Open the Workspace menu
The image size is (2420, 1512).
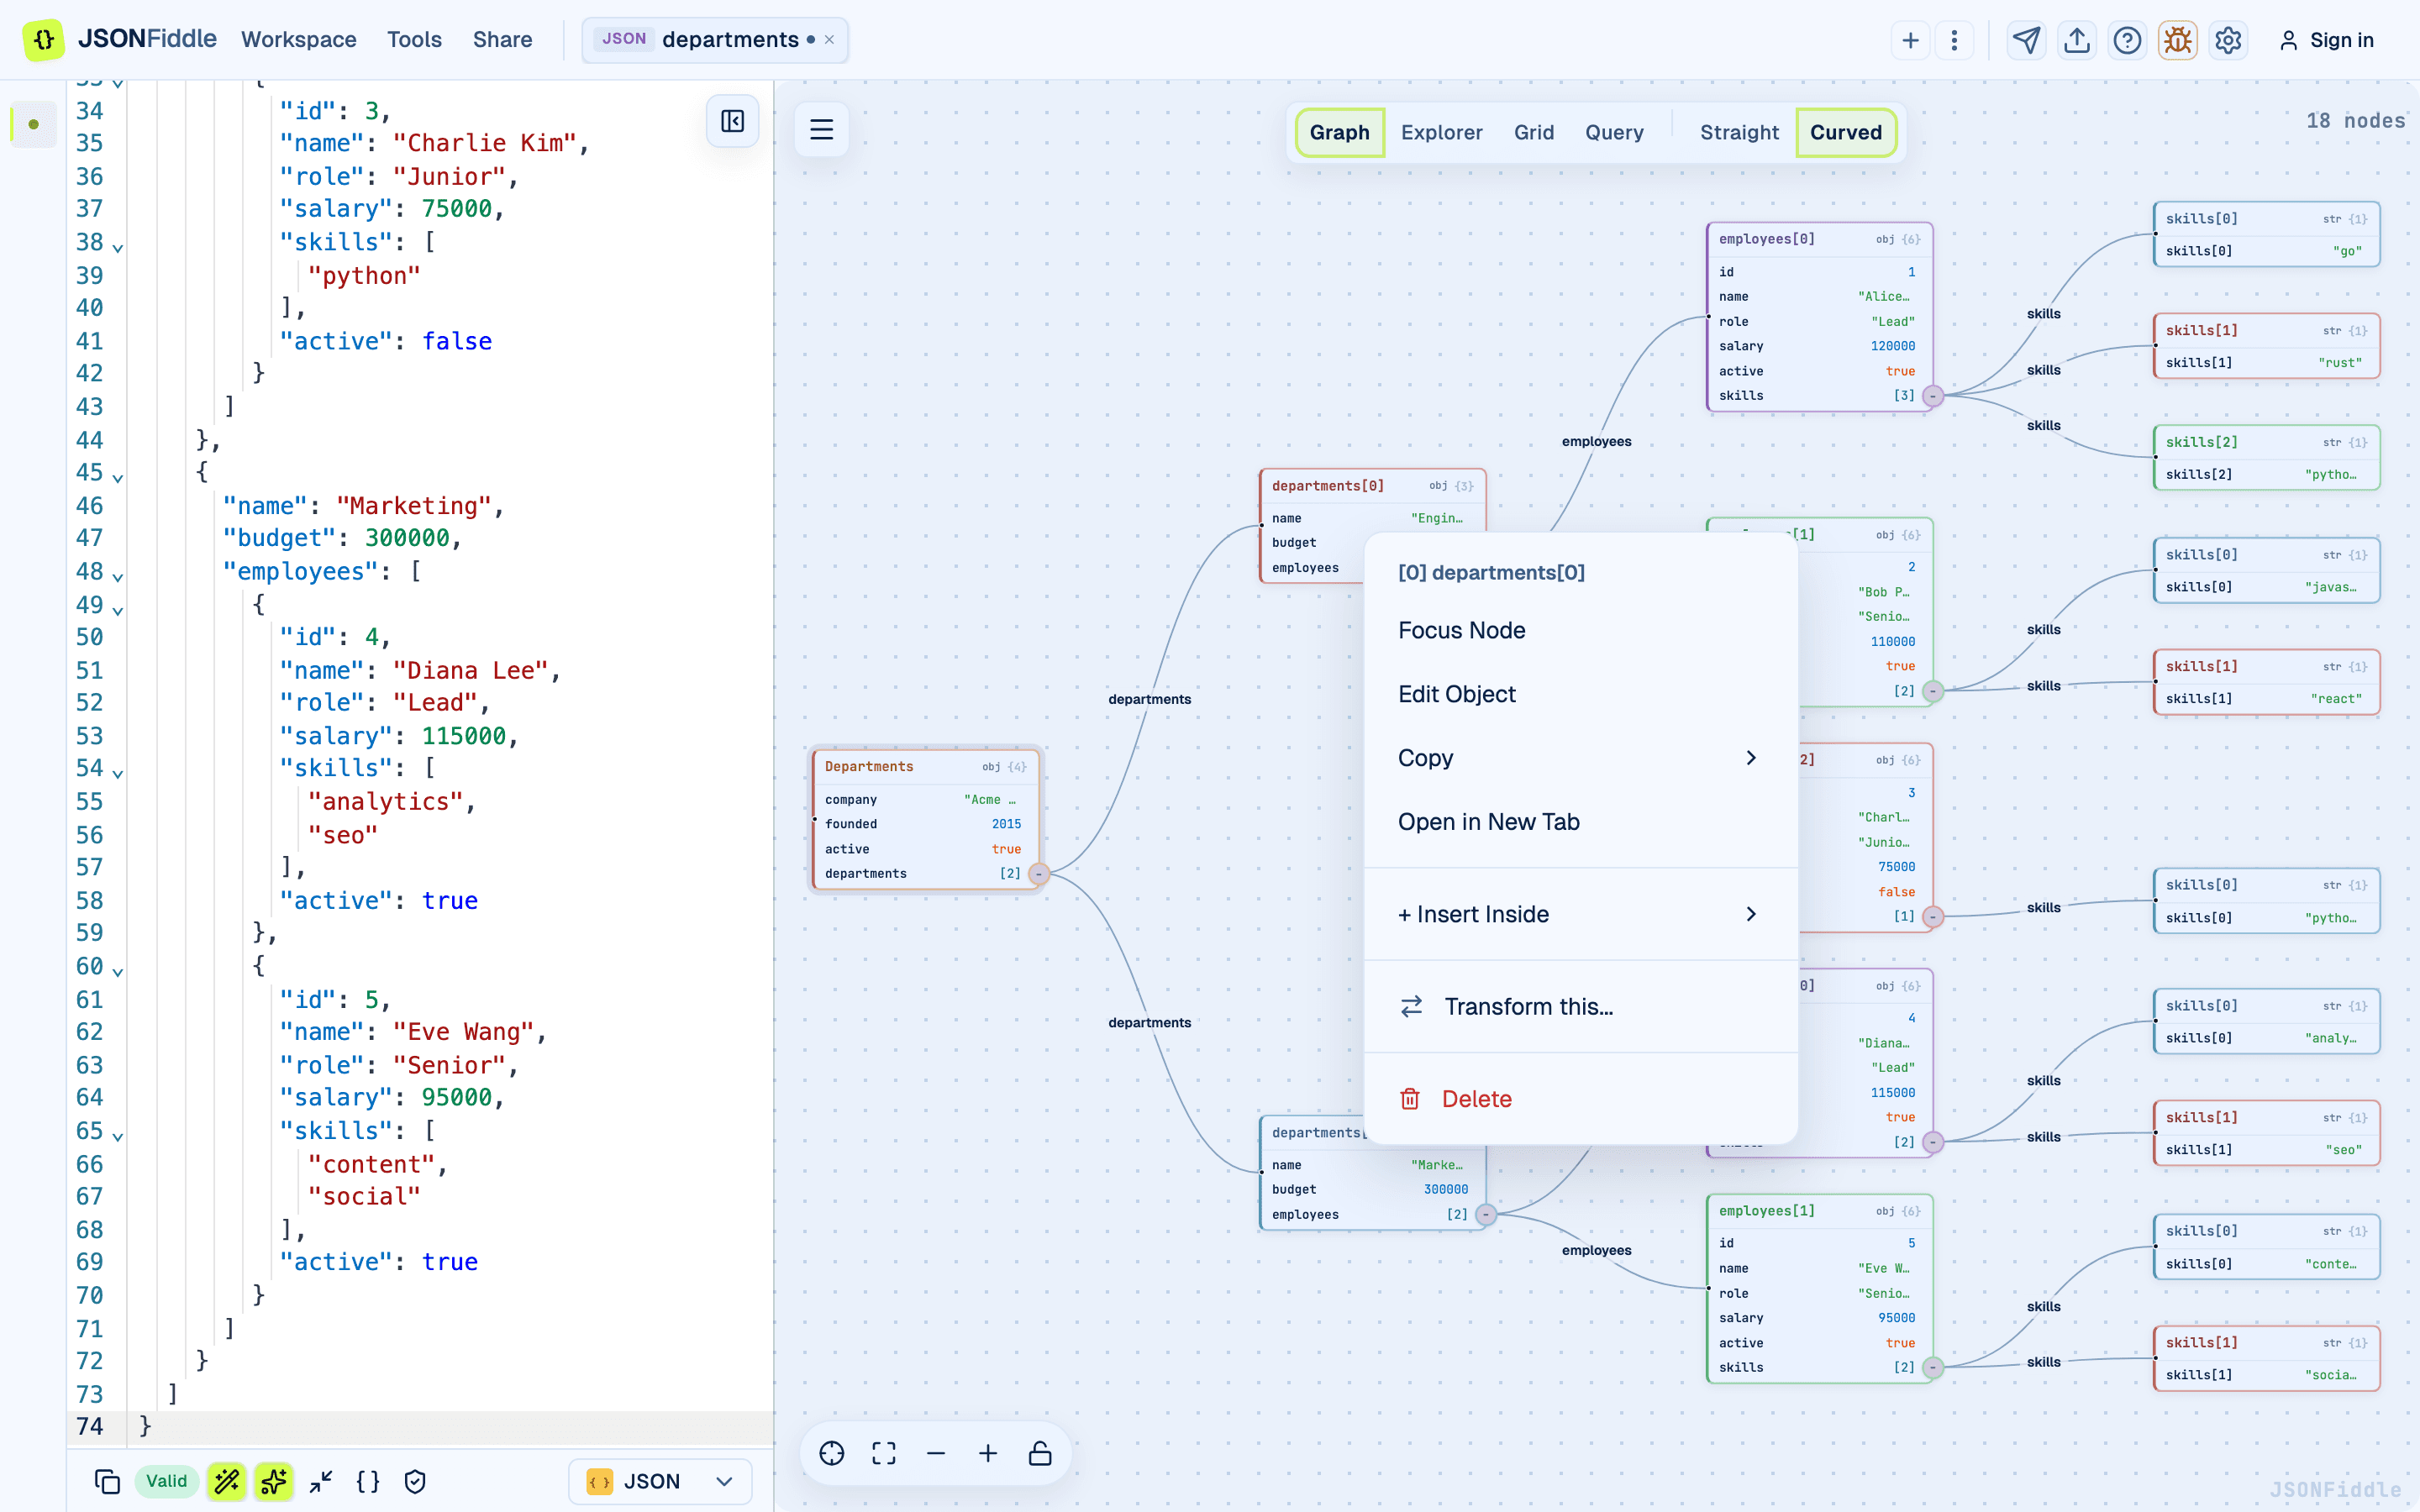coord(298,40)
